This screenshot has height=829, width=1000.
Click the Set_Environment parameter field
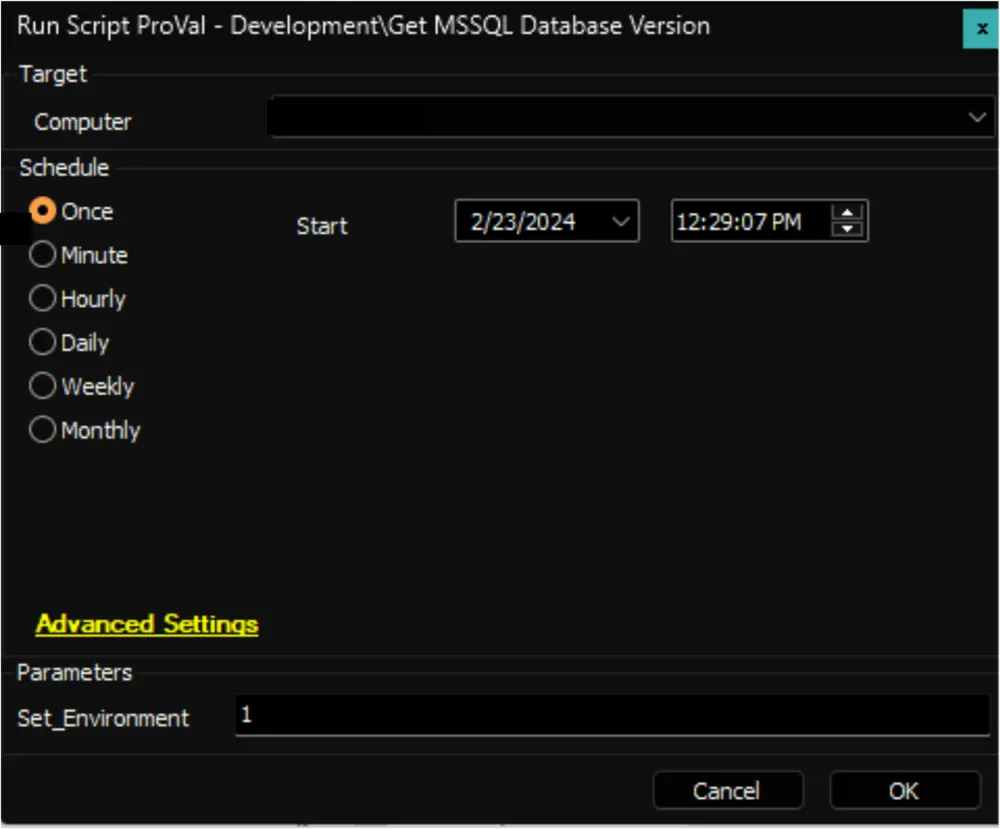[612, 715]
